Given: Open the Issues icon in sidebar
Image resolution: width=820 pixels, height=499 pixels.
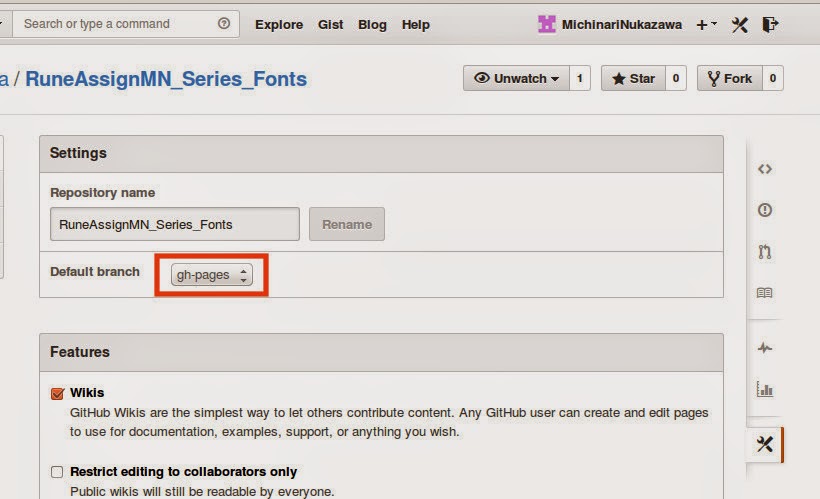Looking at the screenshot, I should [x=765, y=210].
